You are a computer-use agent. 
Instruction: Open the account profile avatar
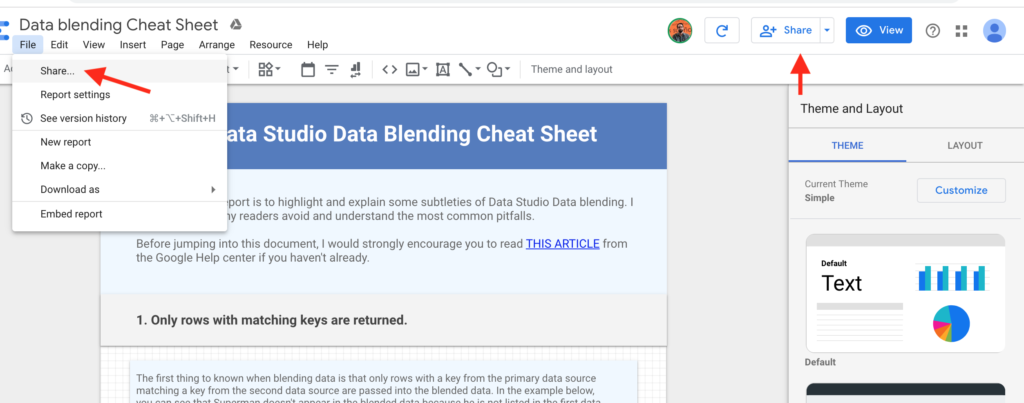click(994, 31)
